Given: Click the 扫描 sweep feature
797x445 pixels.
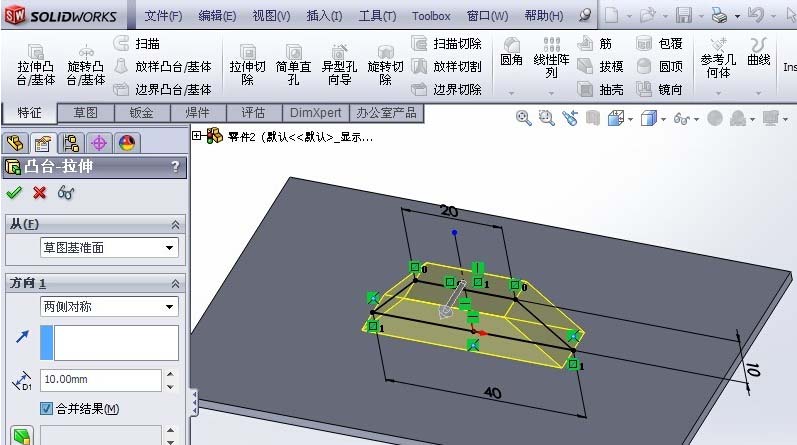Looking at the screenshot, I should (137, 43).
